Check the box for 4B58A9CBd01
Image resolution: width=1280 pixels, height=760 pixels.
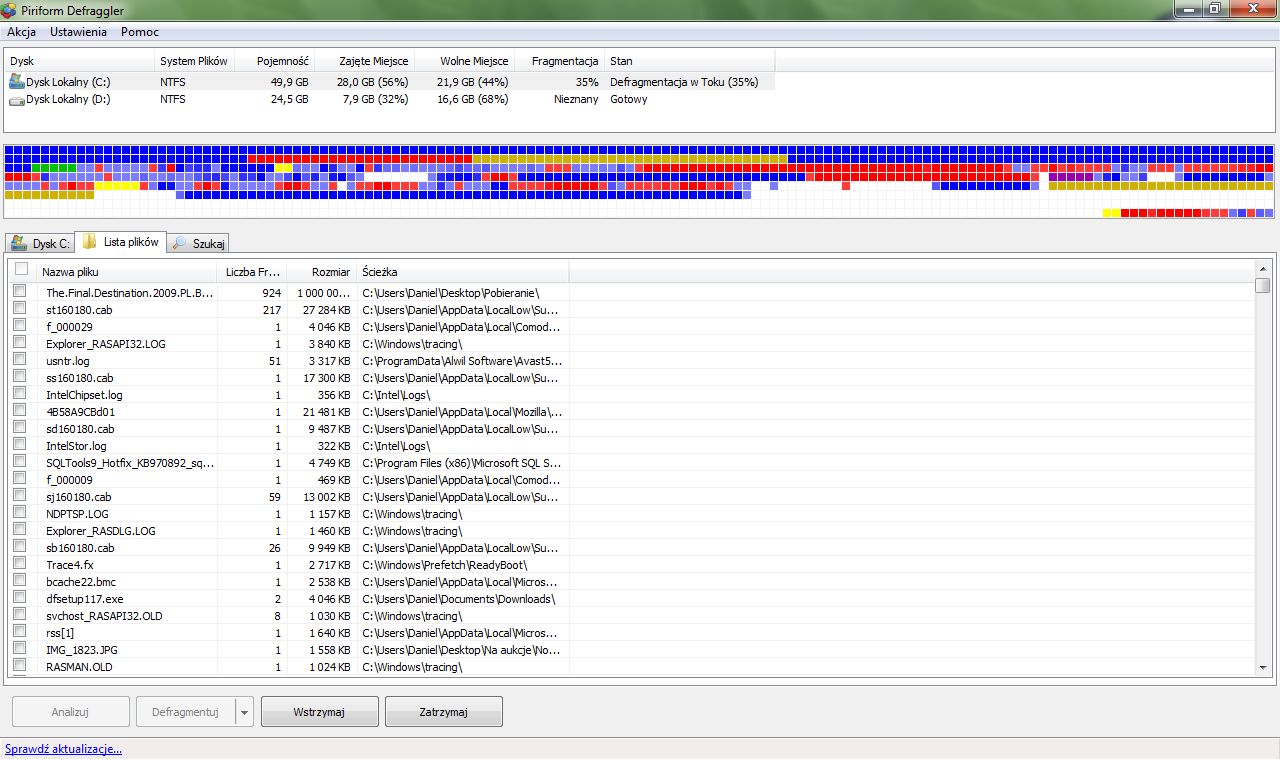click(x=19, y=410)
